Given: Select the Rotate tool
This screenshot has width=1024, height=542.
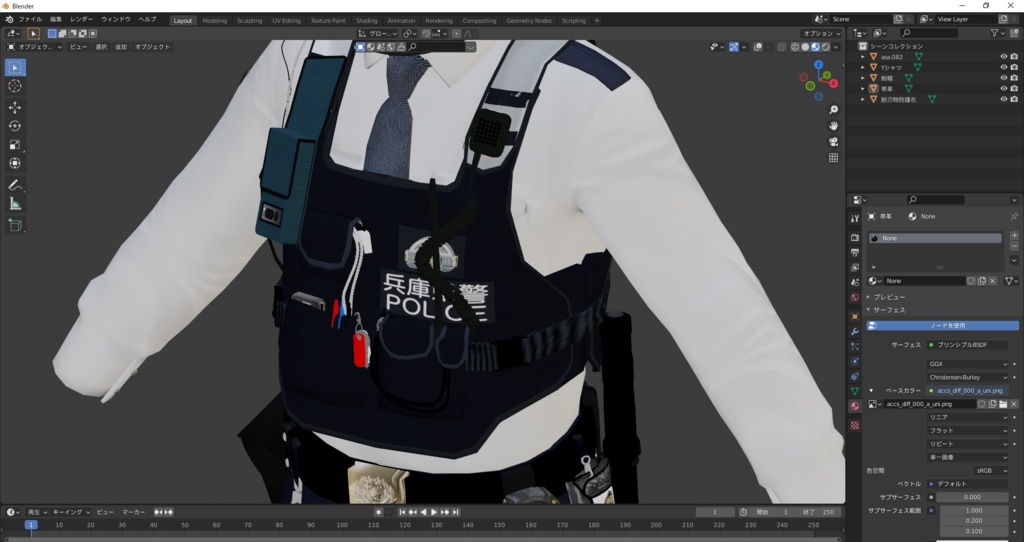Looking at the screenshot, I should (15, 126).
